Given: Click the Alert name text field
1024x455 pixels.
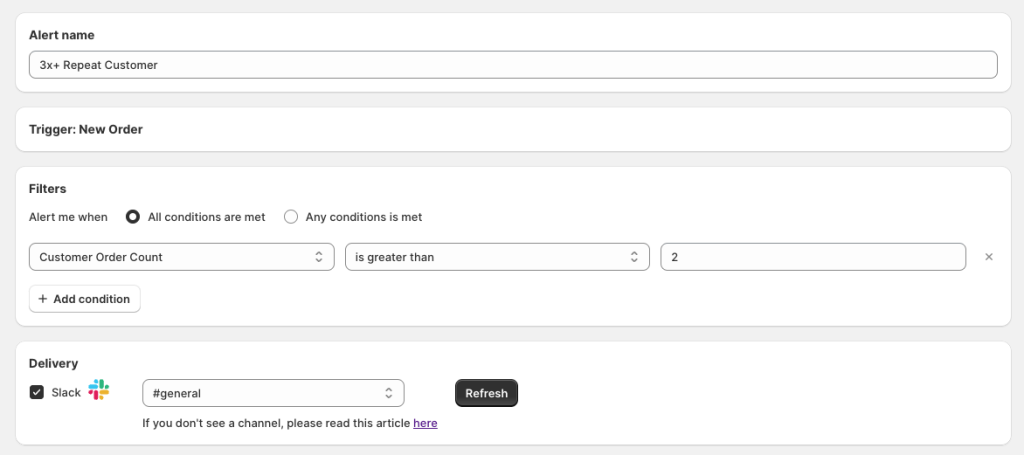Looking at the screenshot, I should tap(513, 65).
